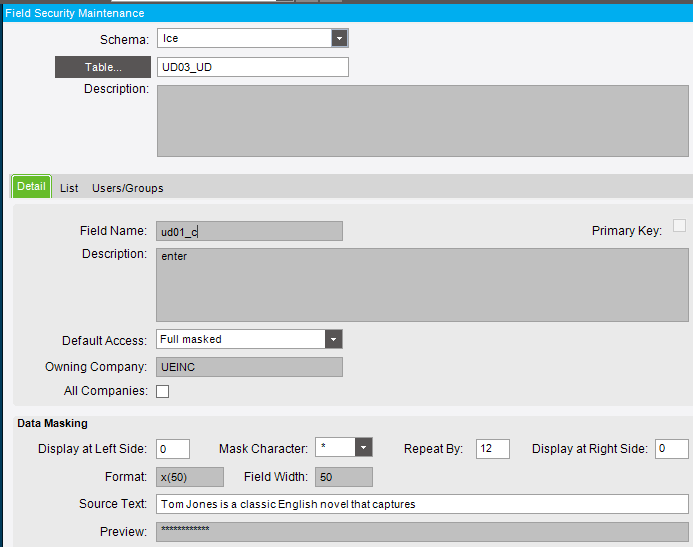Click the Table... button
The height and width of the screenshot is (547, 693).
point(103,67)
